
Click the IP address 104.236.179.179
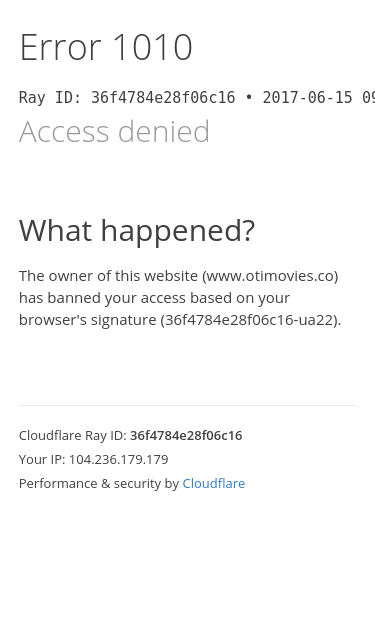point(118,459)
